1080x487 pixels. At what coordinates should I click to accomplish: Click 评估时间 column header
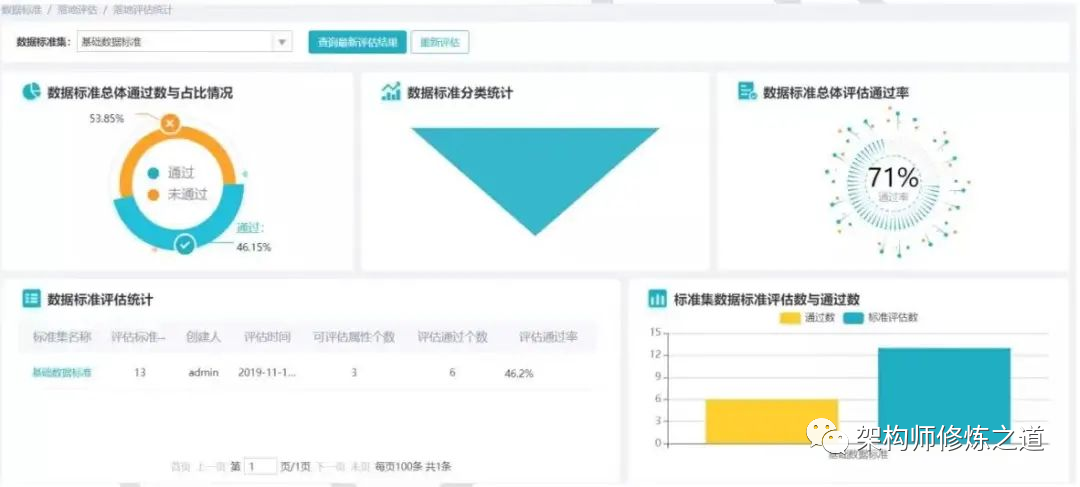[267, 337]
